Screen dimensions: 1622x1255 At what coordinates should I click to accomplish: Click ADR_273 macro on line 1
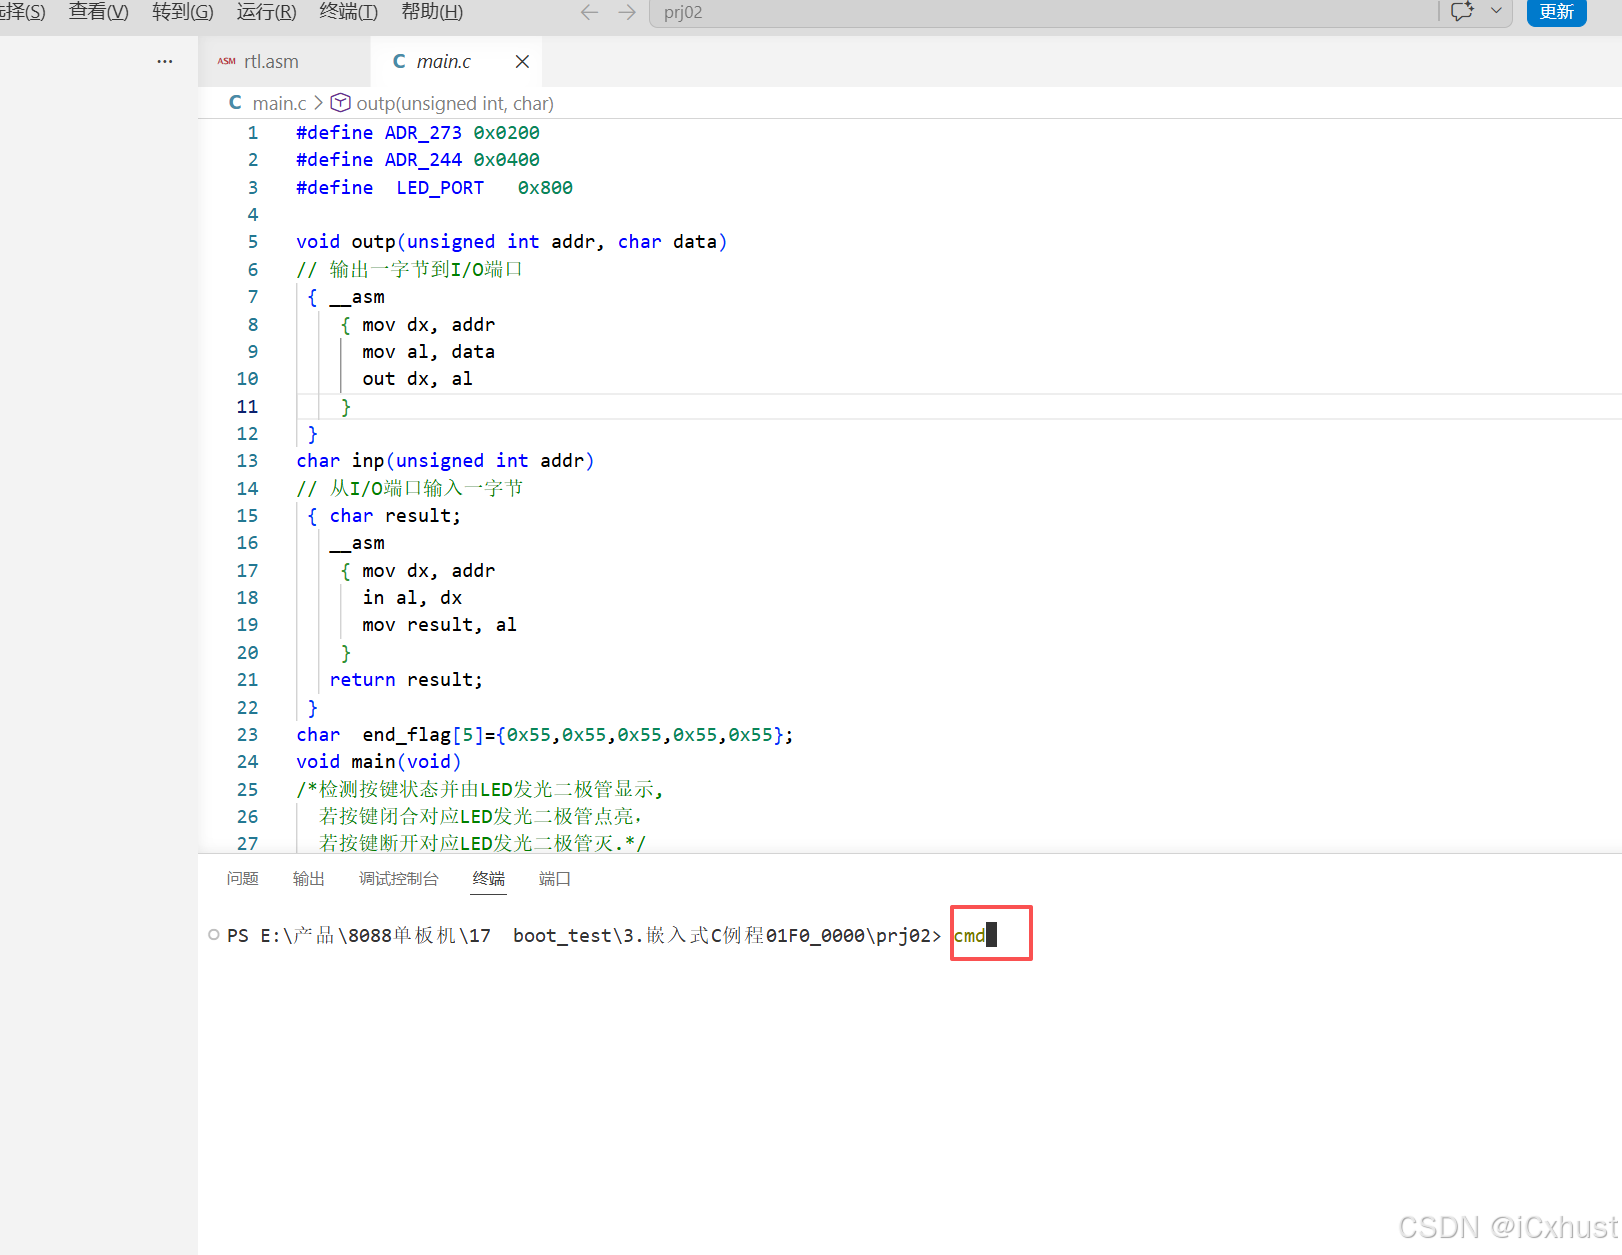[423, 133]
